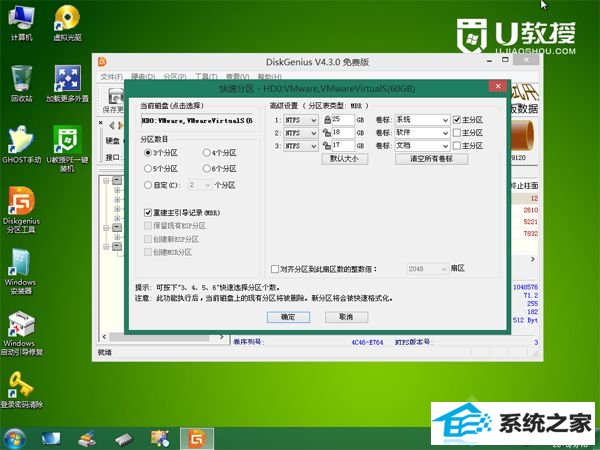Click the colorful puzzle icon in taskbar
Screen dimensions: 600x450
tap(160, 439)
